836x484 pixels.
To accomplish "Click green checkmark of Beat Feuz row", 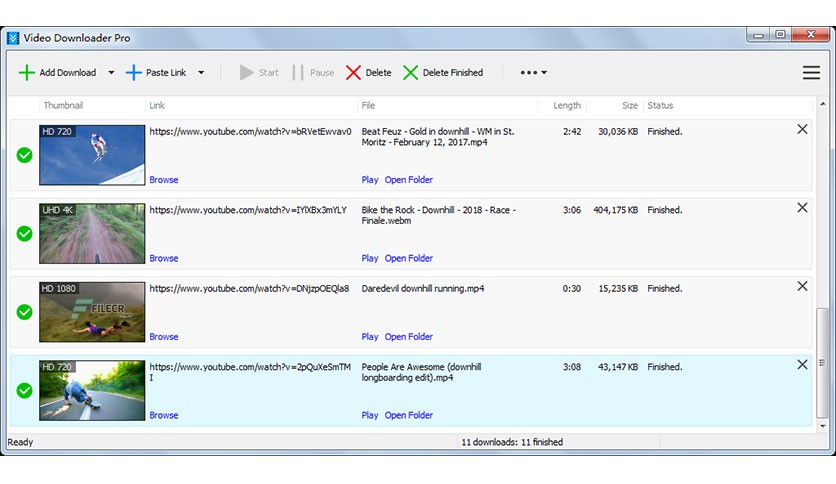I will click(x=25, y=155).
